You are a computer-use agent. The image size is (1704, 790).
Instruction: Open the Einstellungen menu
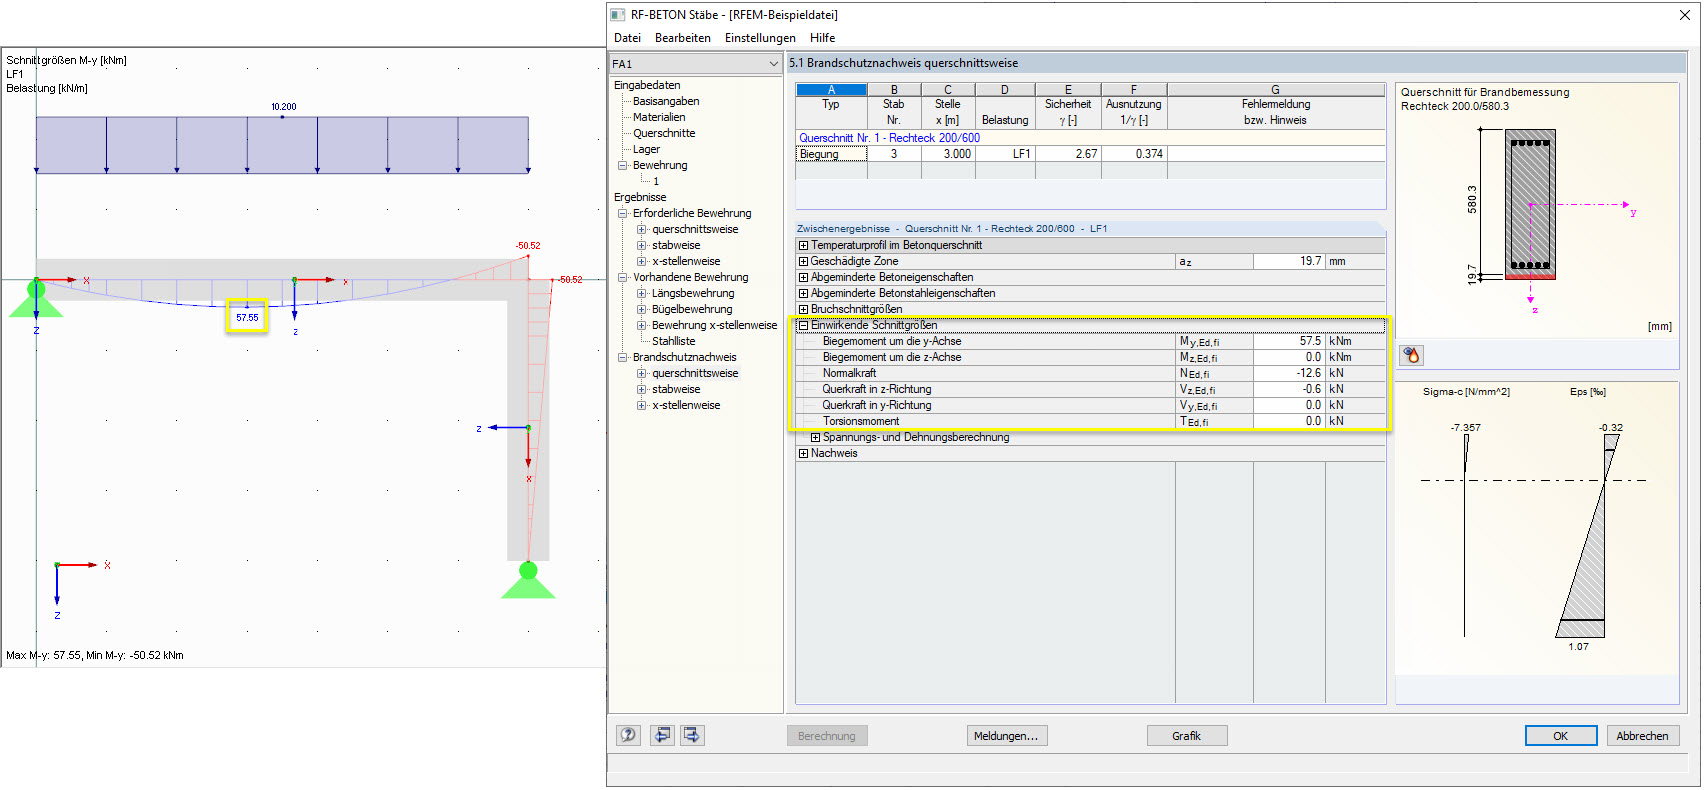point(760,38)
